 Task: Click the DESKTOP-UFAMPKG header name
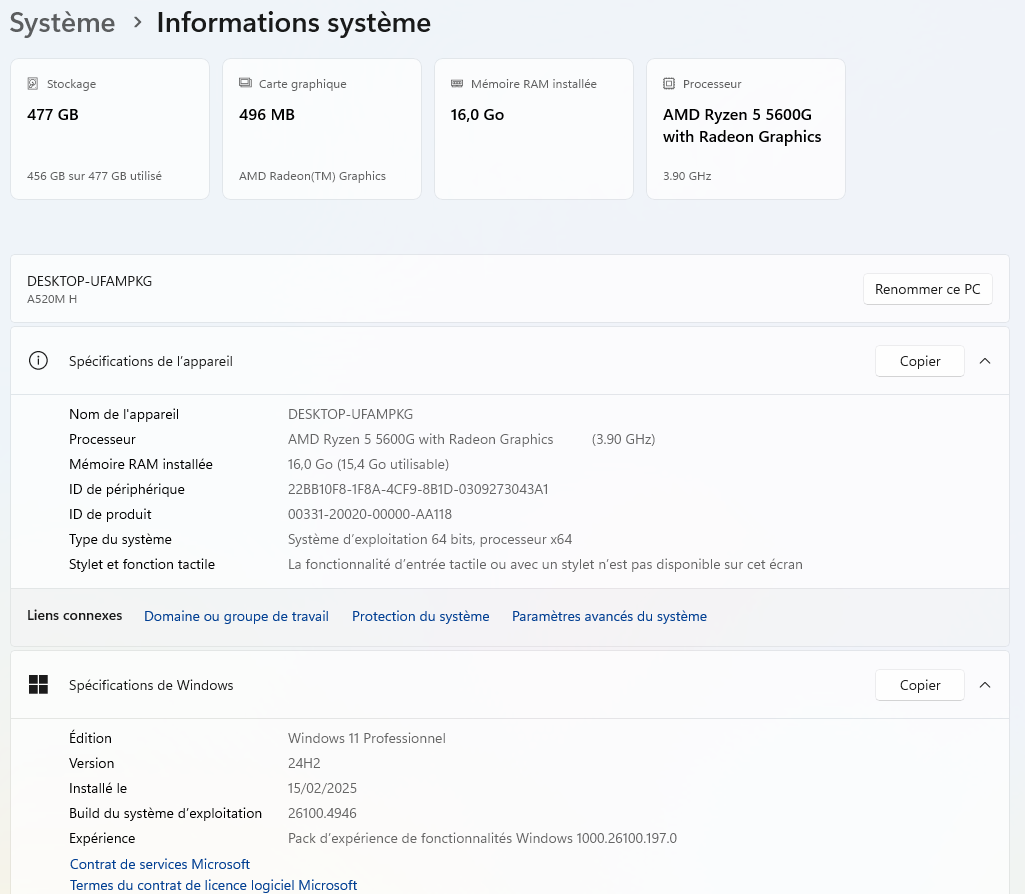(x=90, y=281)
